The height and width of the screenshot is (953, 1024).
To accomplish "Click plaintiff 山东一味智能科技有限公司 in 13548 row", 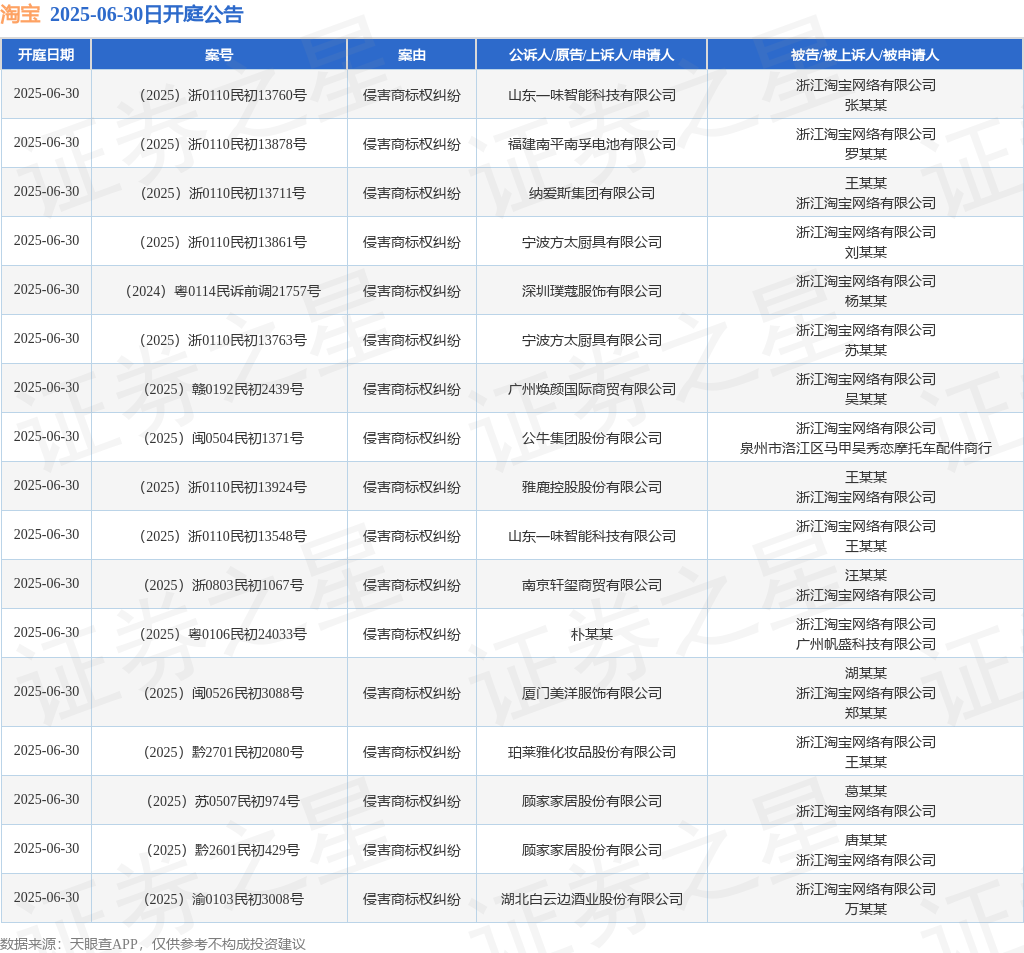I will (592, 536).
